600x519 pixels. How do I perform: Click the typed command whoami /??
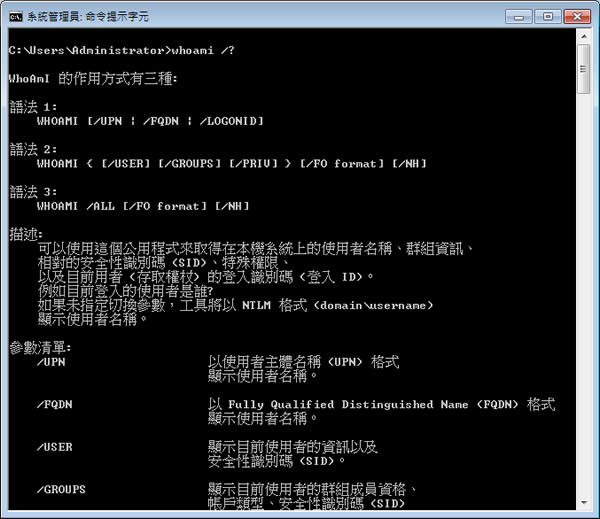[203, 51]
